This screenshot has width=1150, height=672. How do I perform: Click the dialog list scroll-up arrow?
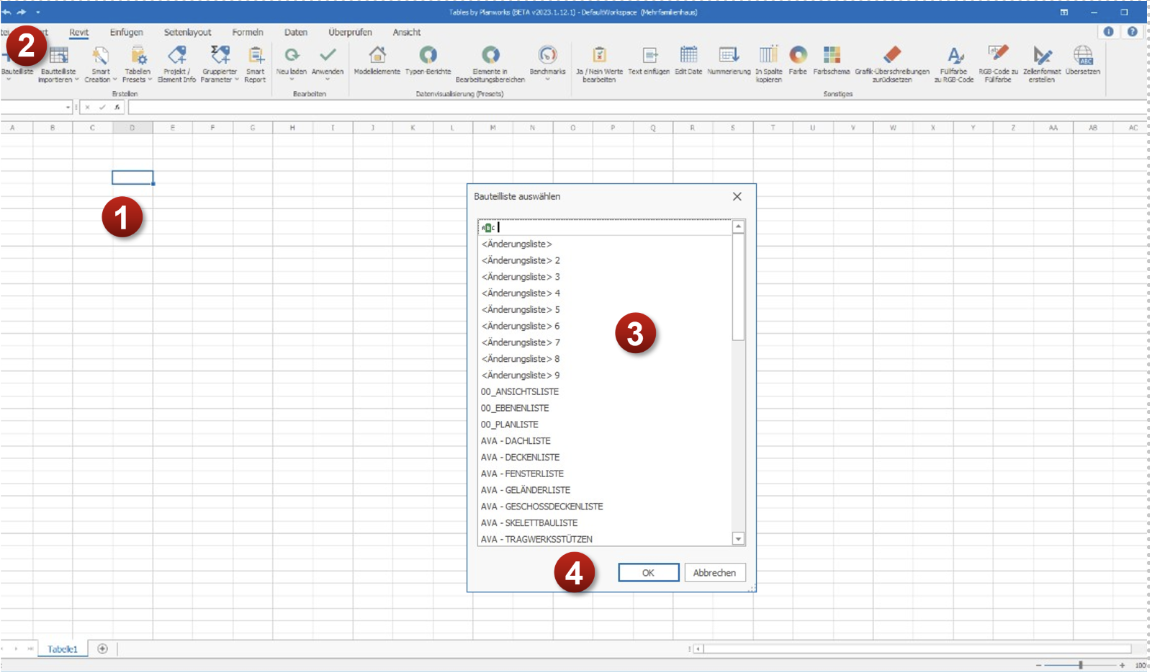(x=738, y=226)
